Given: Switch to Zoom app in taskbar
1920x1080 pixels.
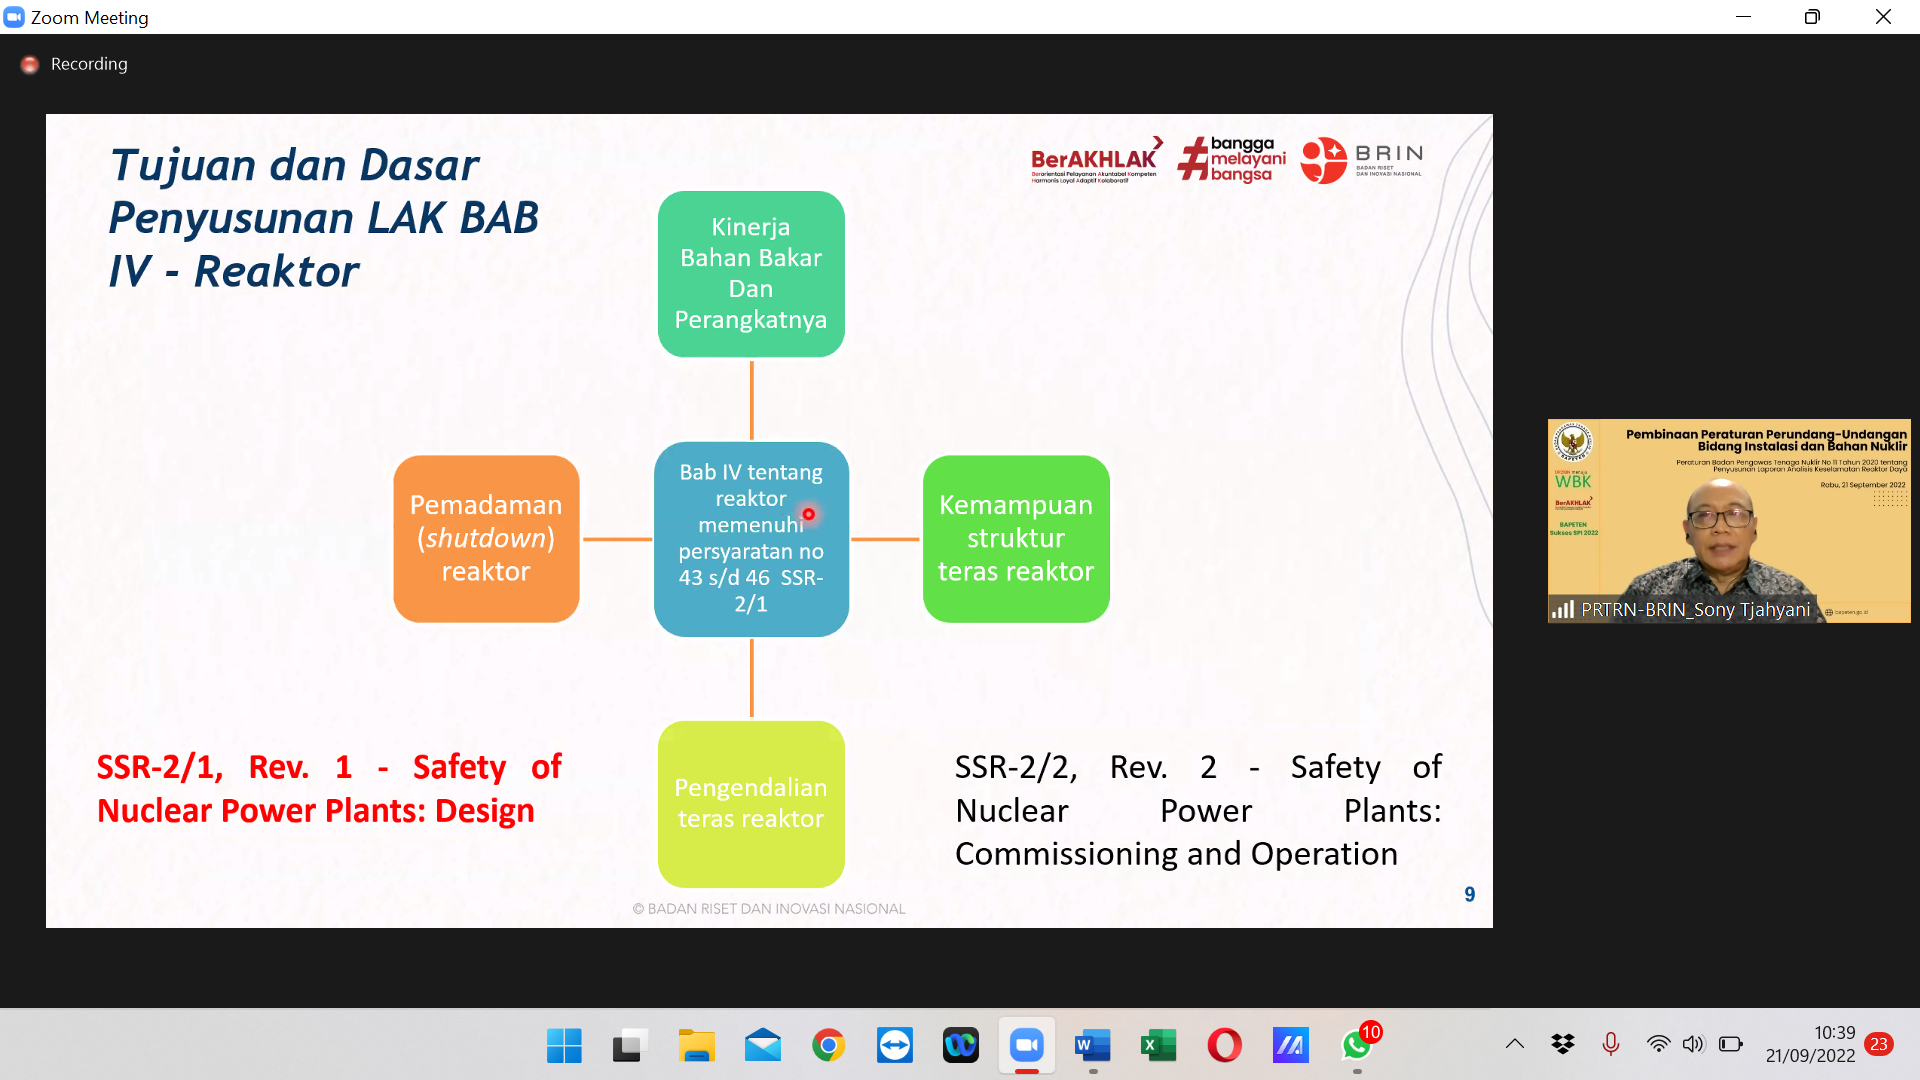Looking at the screenshot, I should (x=1026, y=1046).
